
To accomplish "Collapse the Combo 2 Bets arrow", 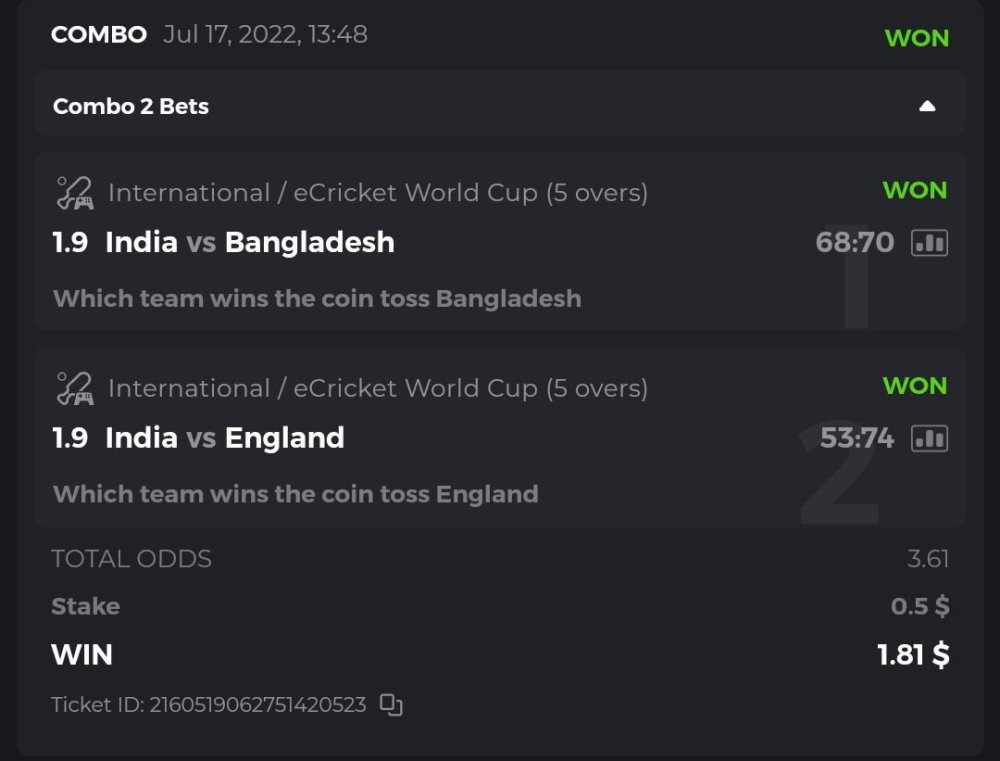I will click(x=927, y=106).
